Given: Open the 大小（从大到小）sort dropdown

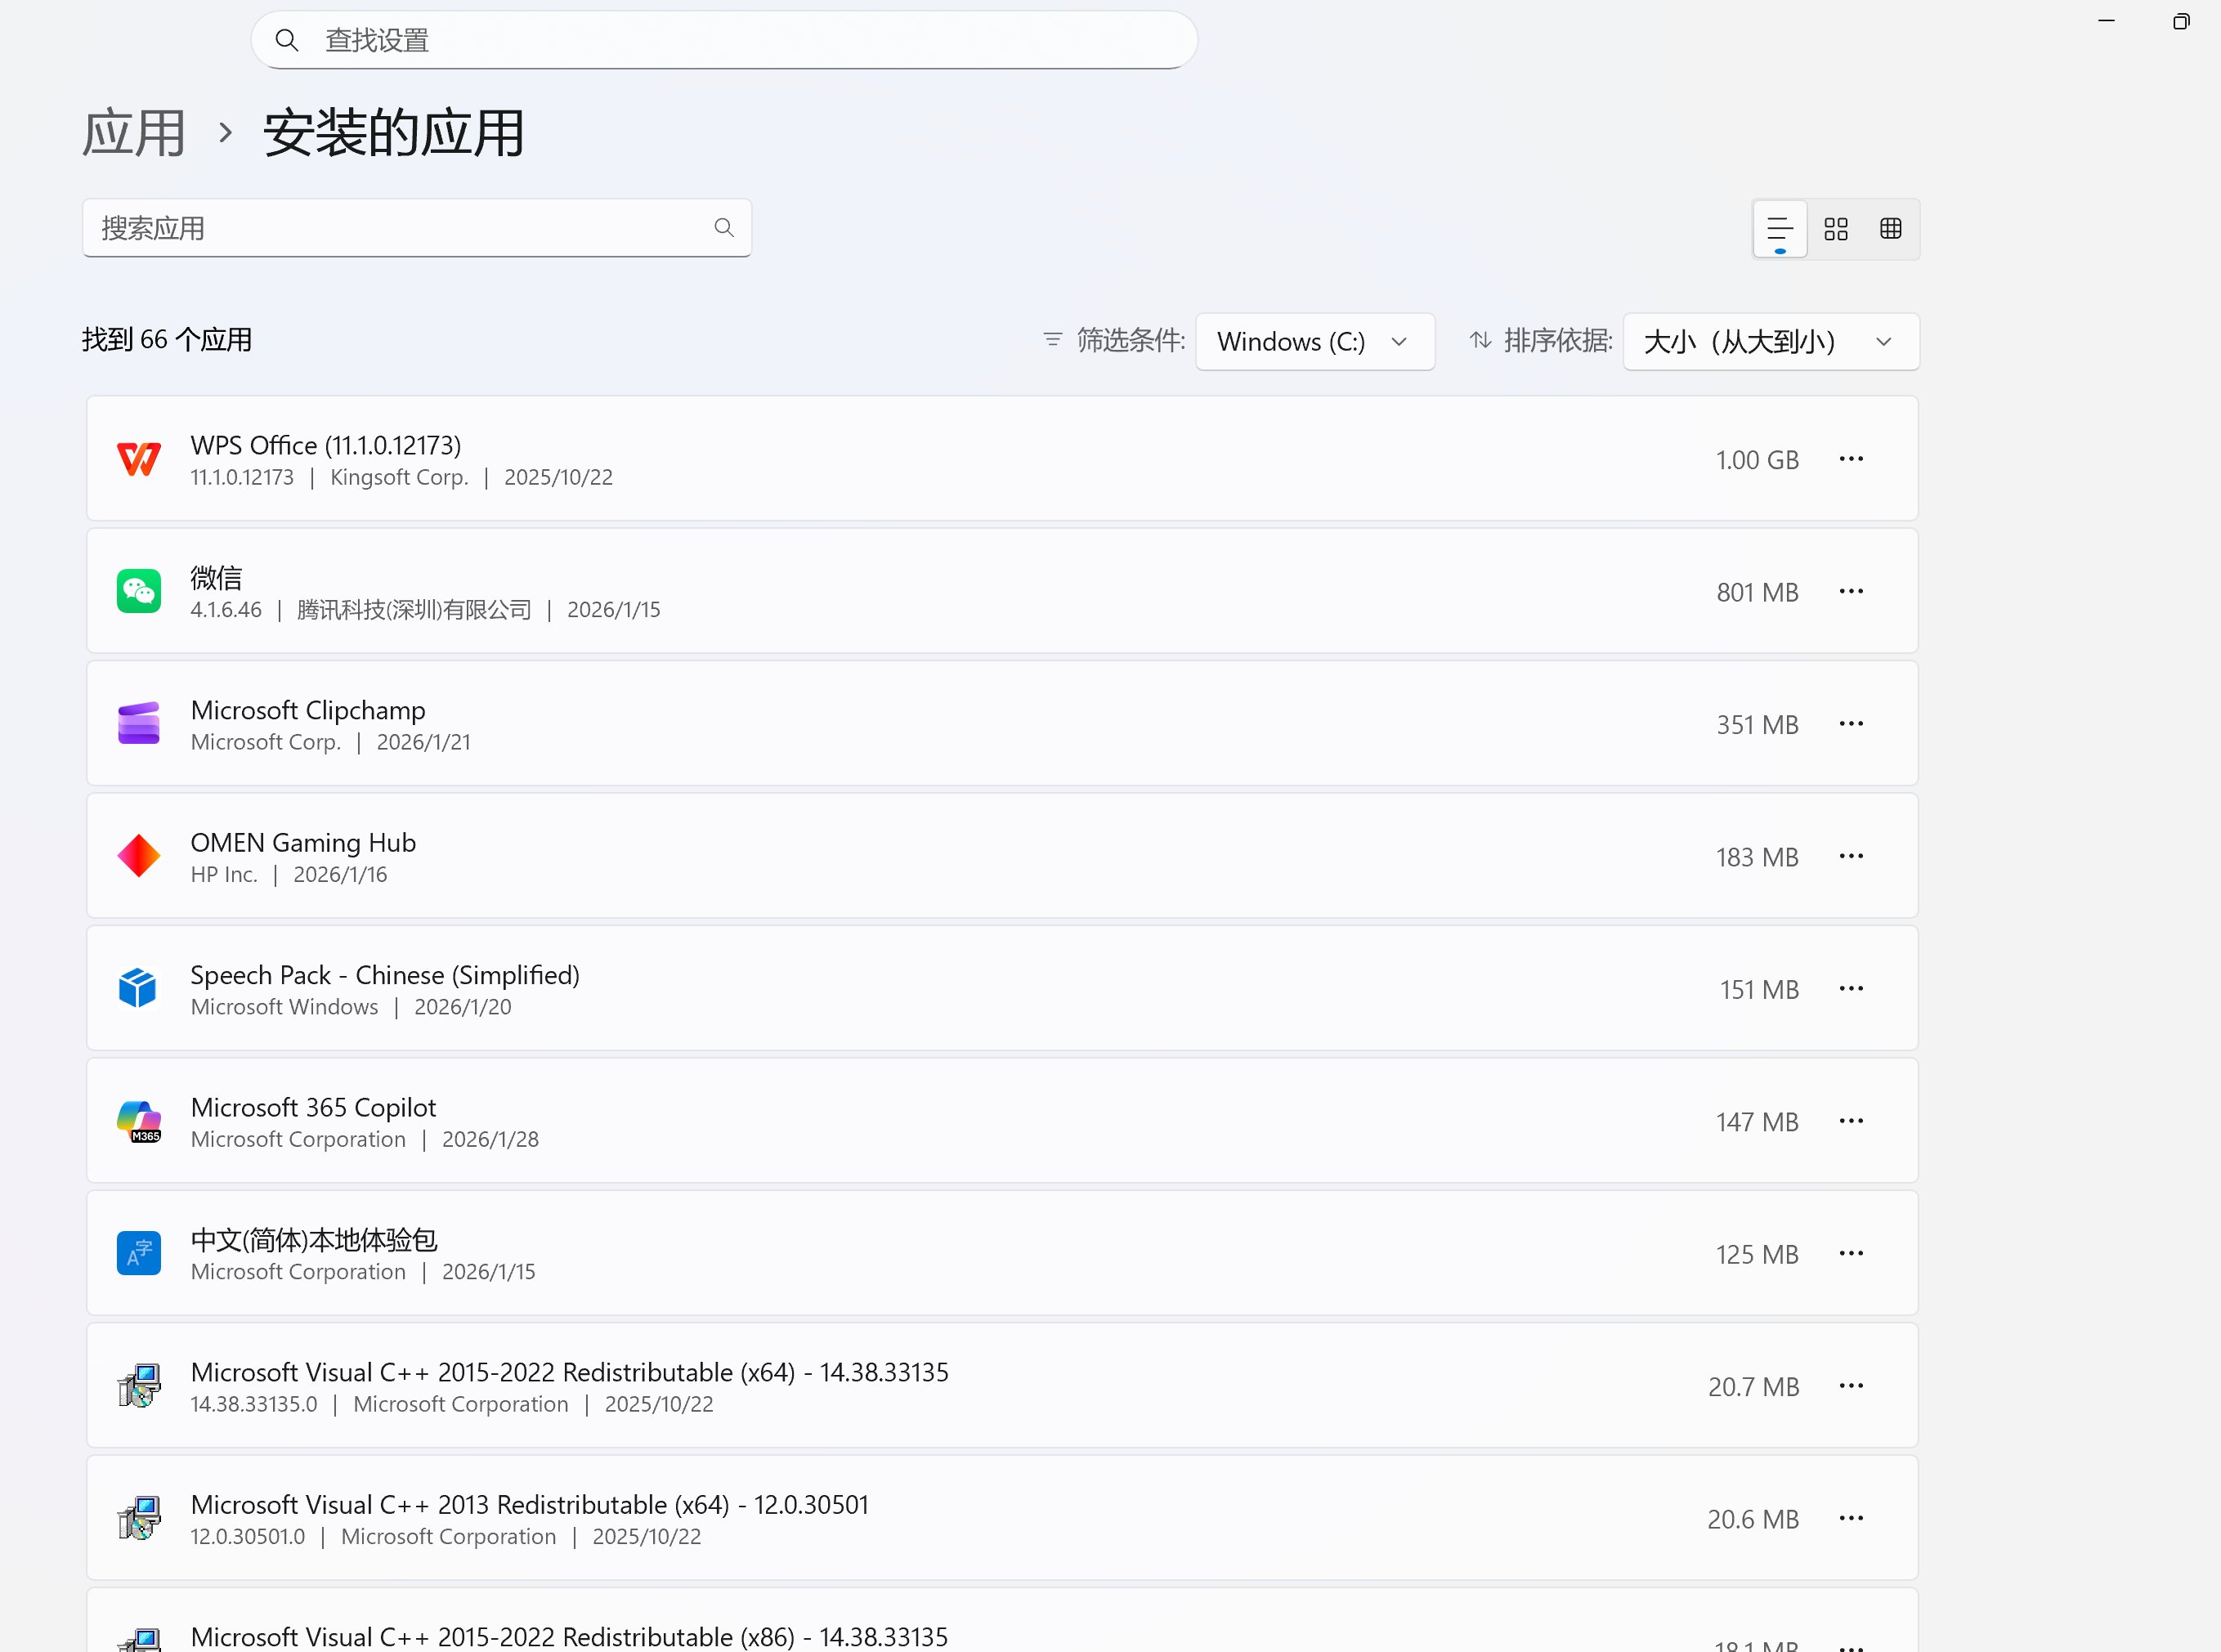Looking at the screenshot, I should (1769, 341).
